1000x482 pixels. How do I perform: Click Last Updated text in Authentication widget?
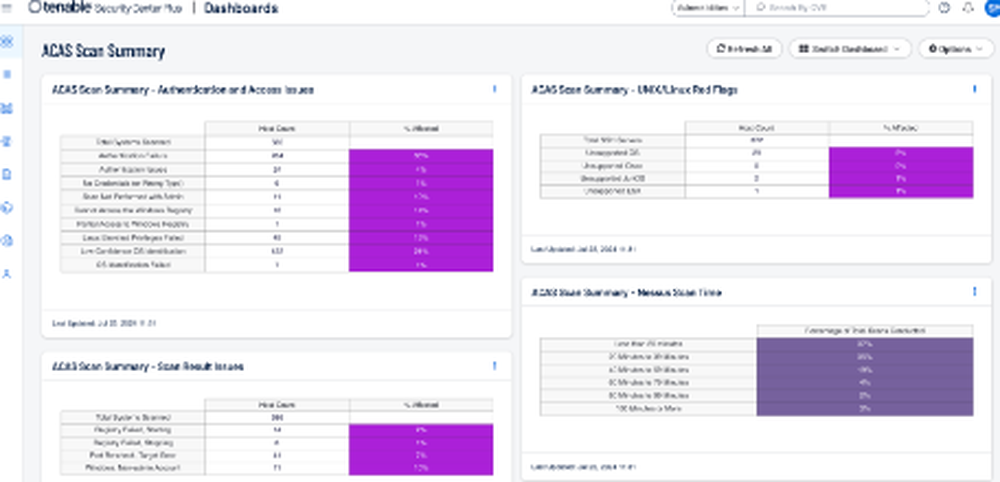point(104,324)
